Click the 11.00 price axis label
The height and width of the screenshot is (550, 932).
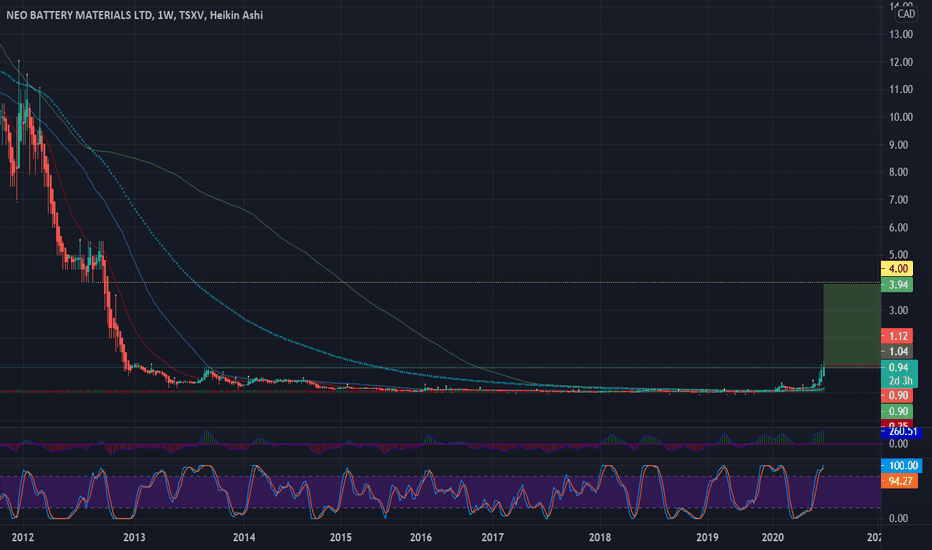pyautogui.click(x=901, y=90)
